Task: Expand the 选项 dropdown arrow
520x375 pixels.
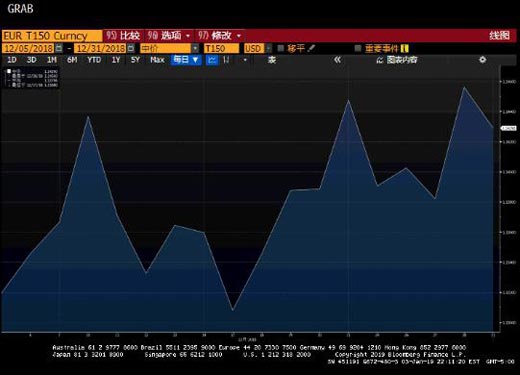Action: [x=188, y=36]
